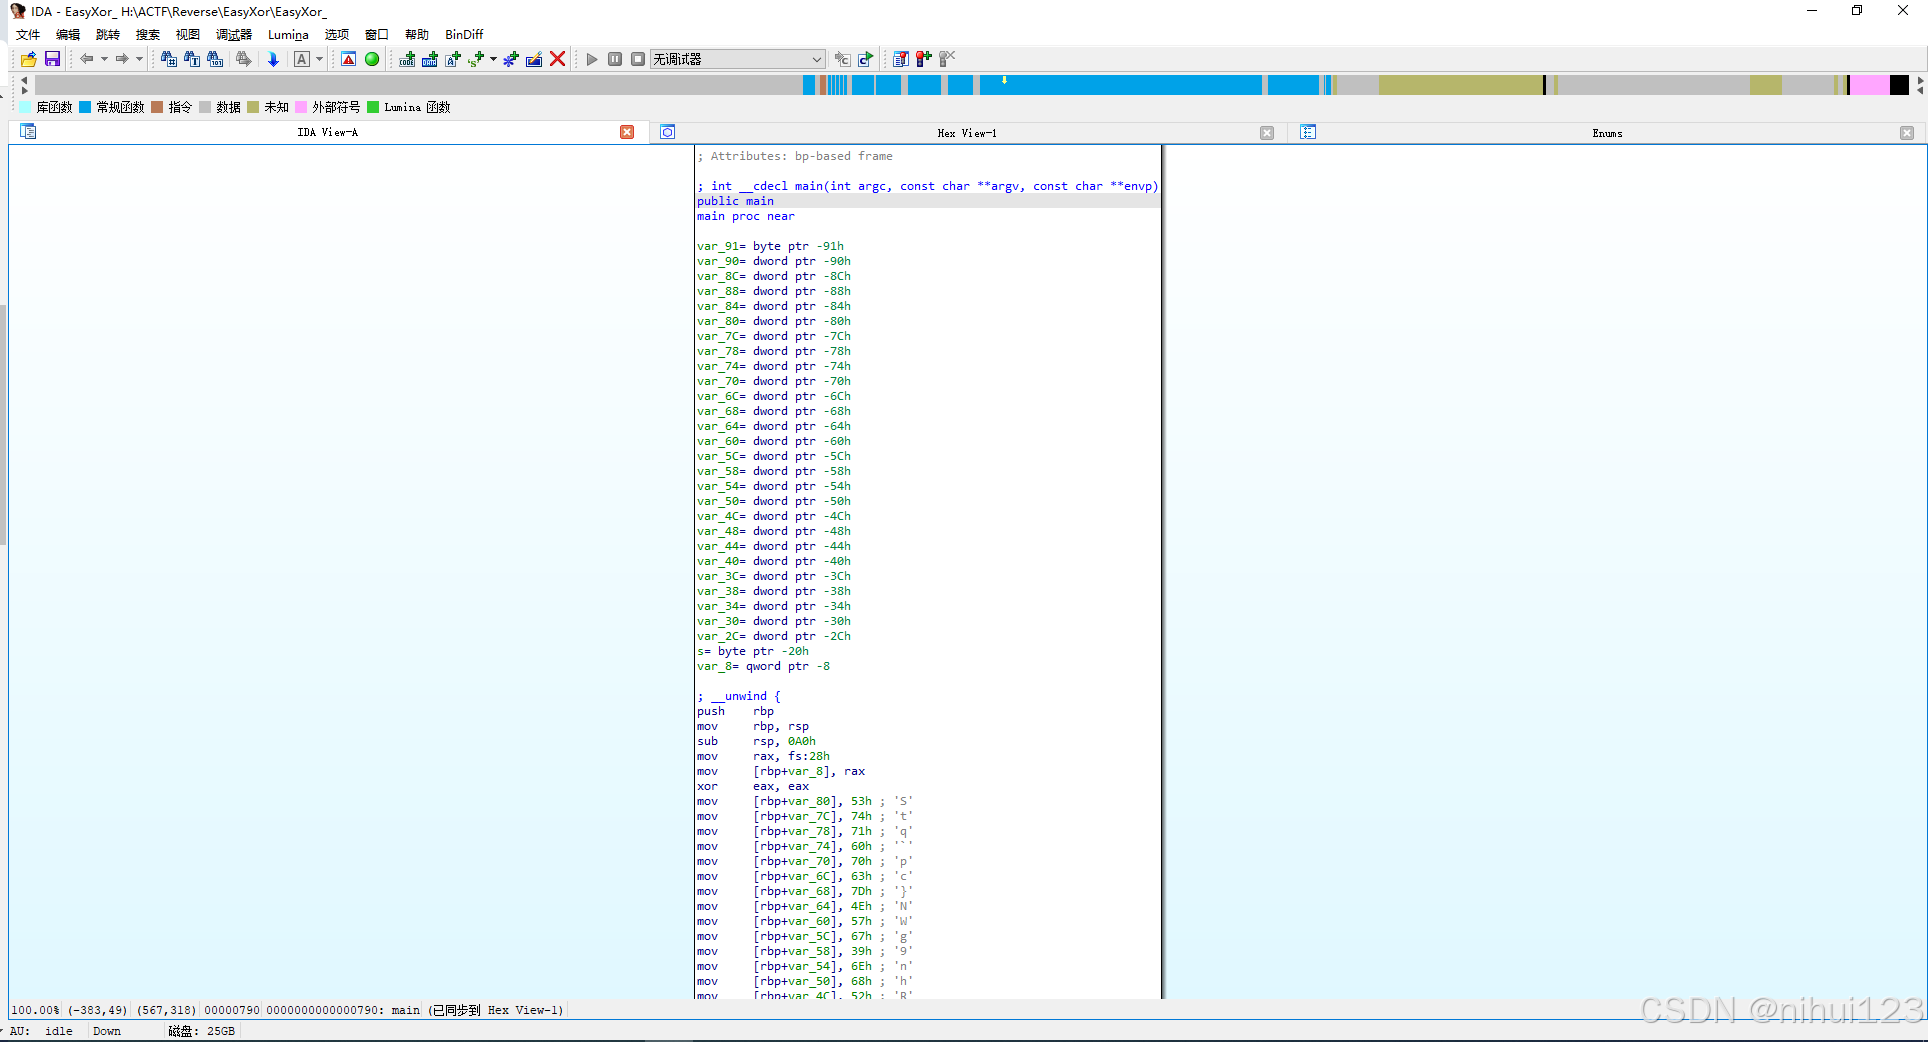Click the green plus S structure icon

[x=476, y=59]
